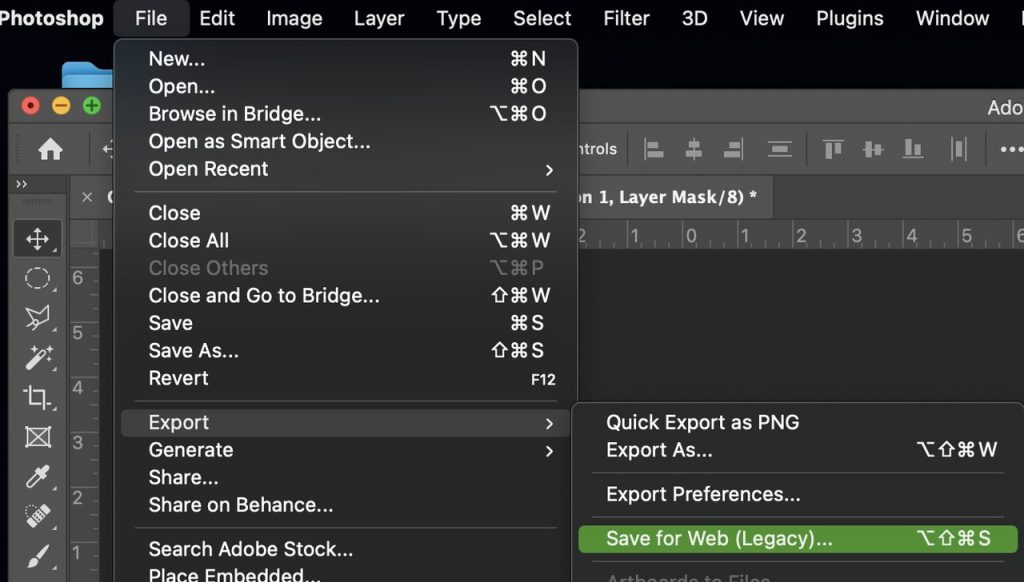Select the Frame tool

click(x=38, y=436)
